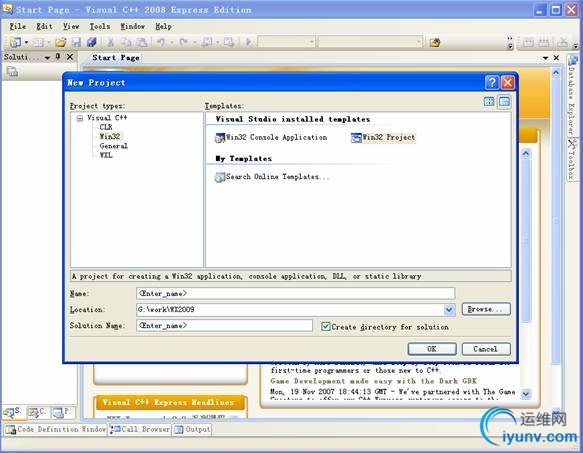Click the Name input field
Viewport: 583px width, 453px height.
[x=296, y=293]
